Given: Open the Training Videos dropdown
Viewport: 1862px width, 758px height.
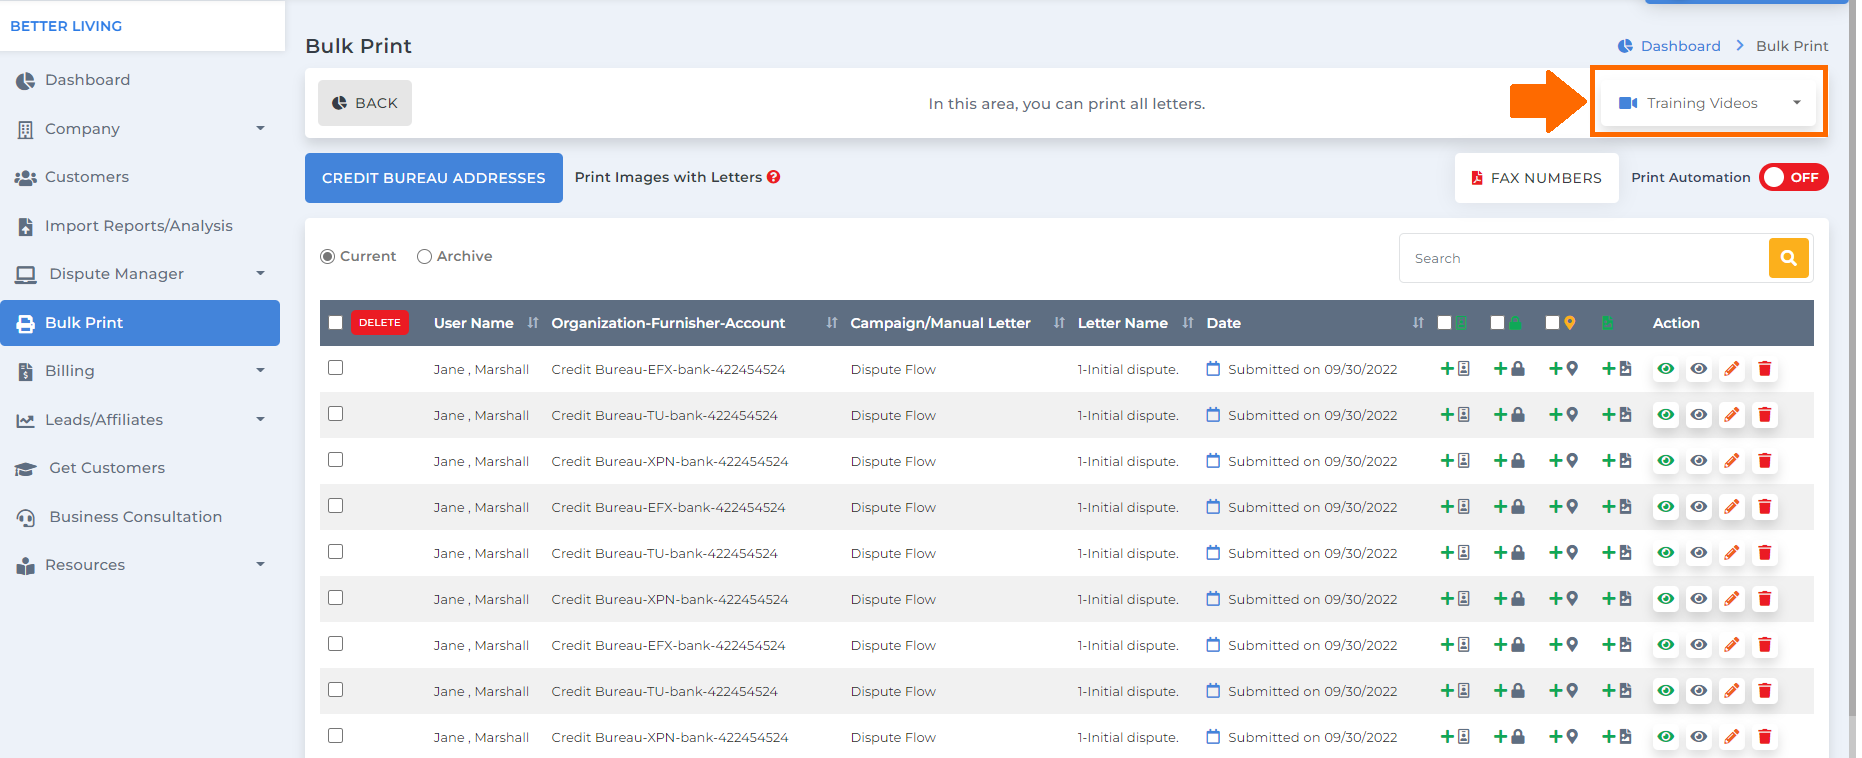Looking at the screenshot, I should pyautogui.click(x=1709, y=103).
